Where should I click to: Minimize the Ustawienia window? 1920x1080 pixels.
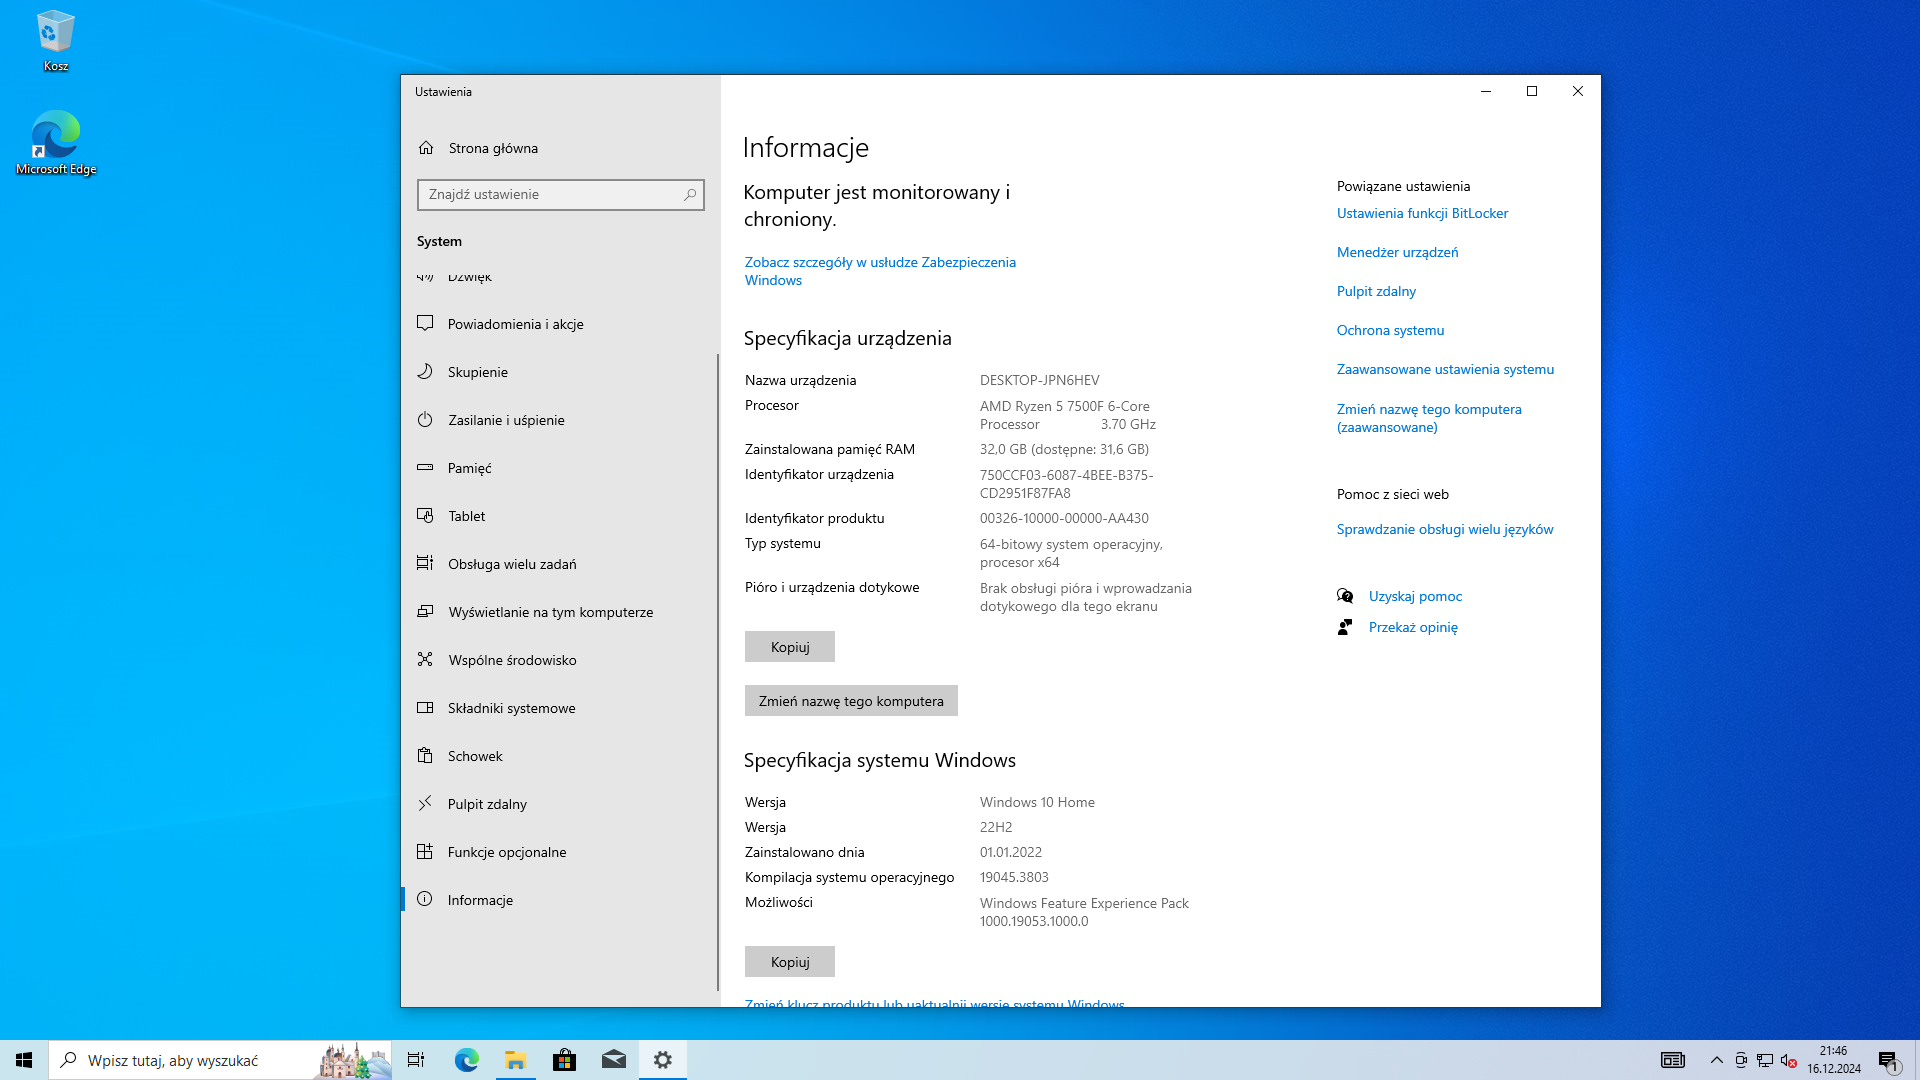click(1486, 91)
